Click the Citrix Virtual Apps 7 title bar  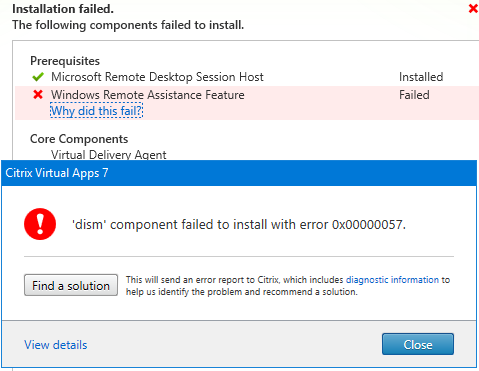coord(239,173)
